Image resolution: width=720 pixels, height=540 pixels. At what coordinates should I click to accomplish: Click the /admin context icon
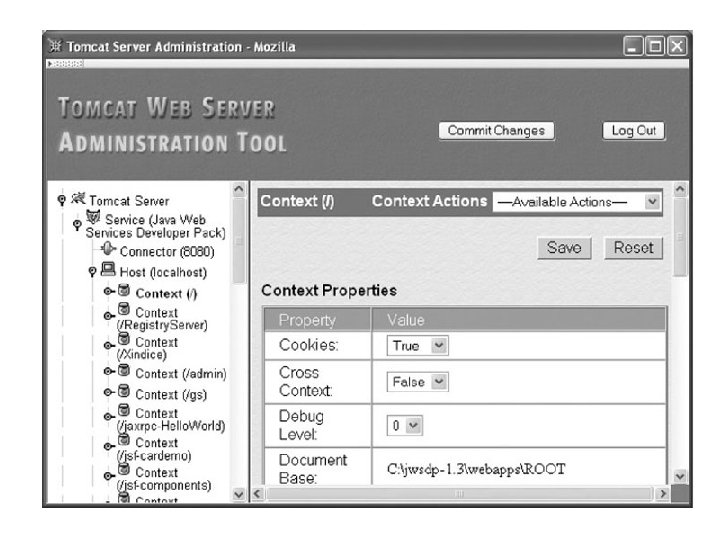tap(124, 370)
